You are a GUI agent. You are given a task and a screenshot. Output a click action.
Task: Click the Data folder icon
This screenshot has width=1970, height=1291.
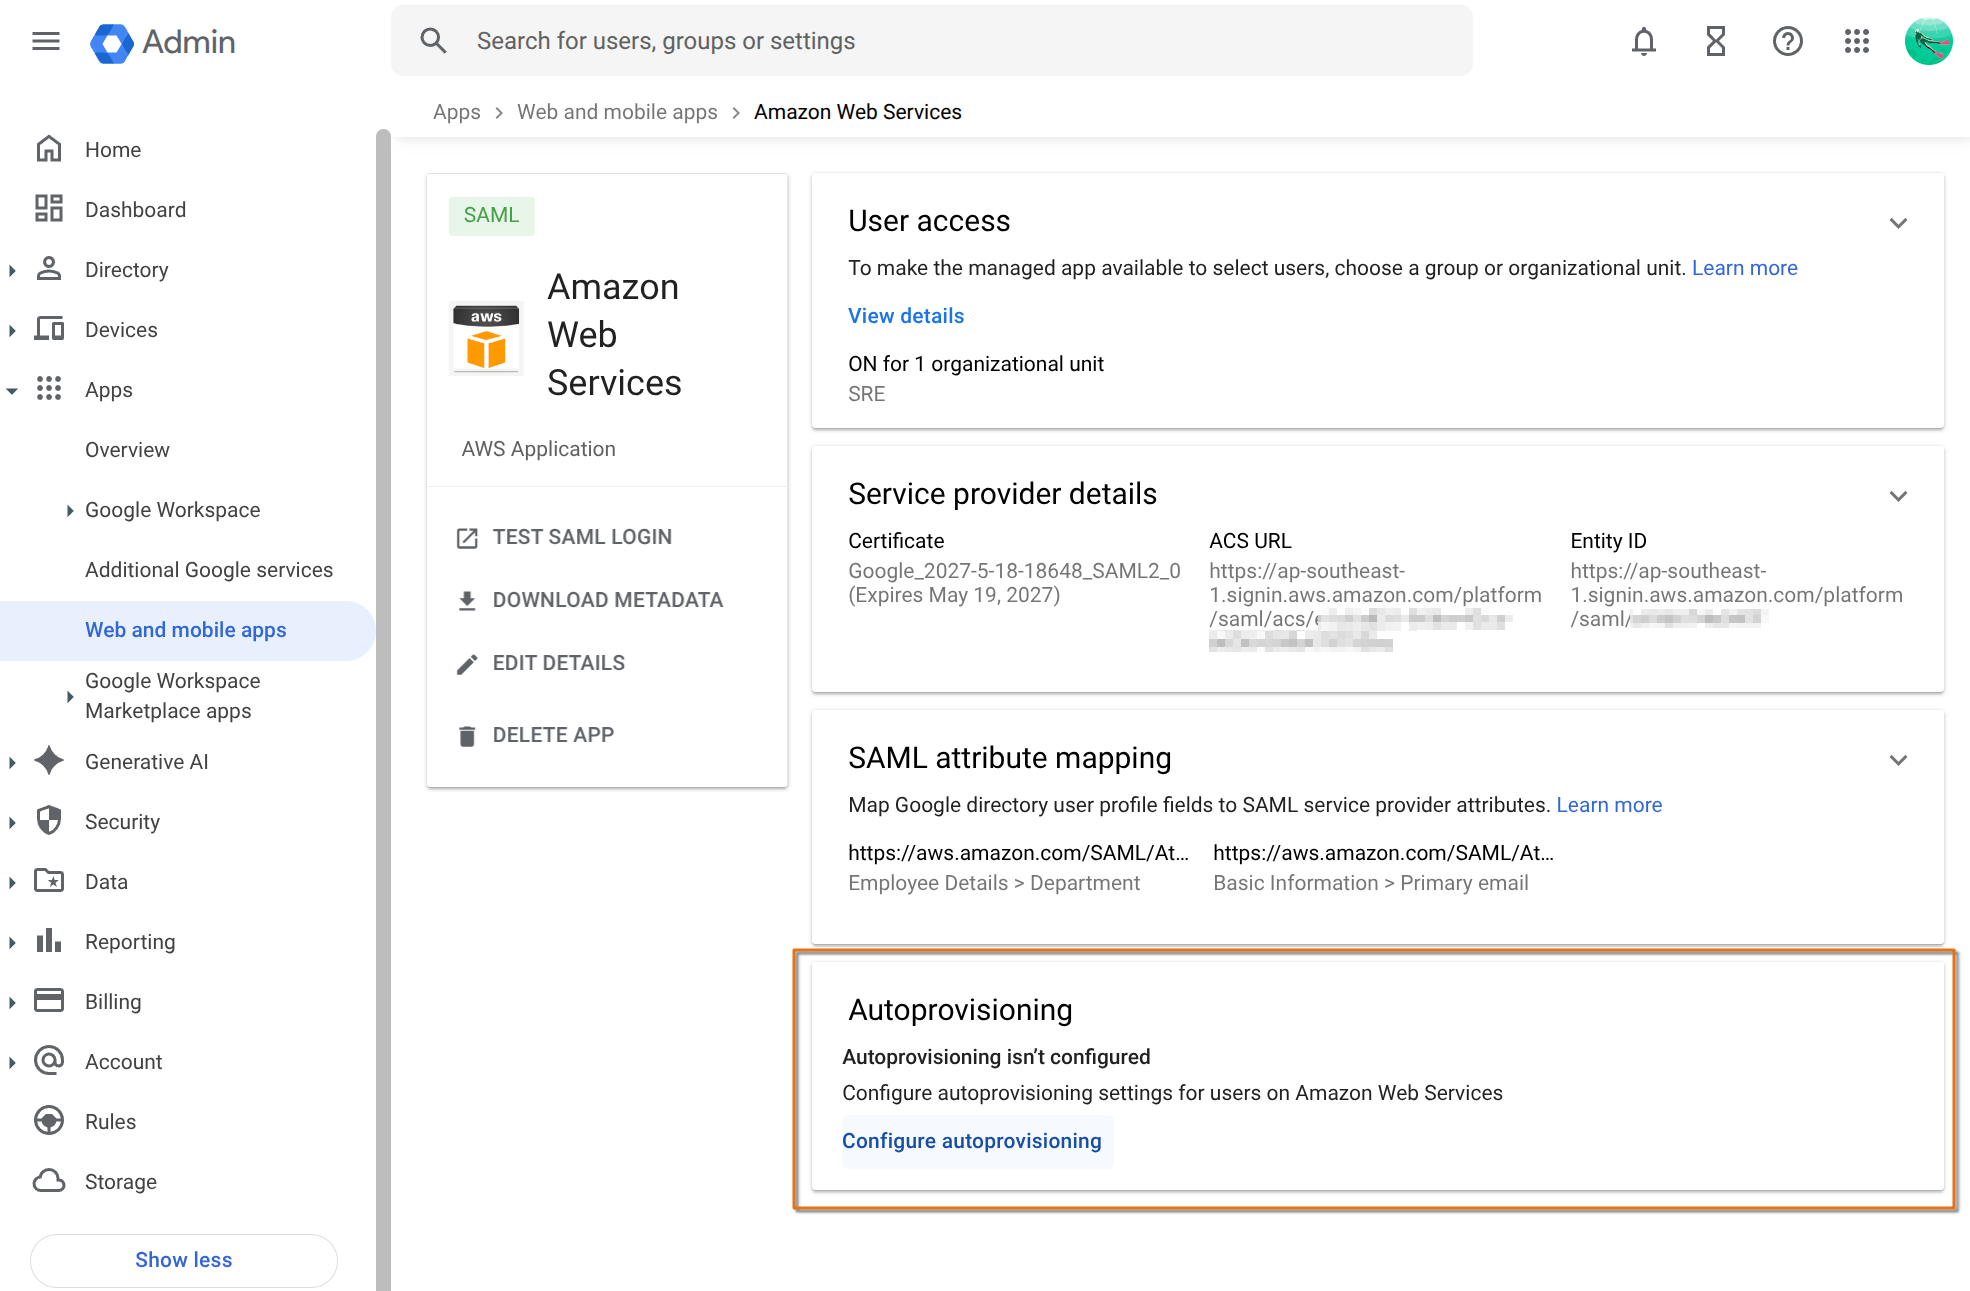tap(49, 881)
